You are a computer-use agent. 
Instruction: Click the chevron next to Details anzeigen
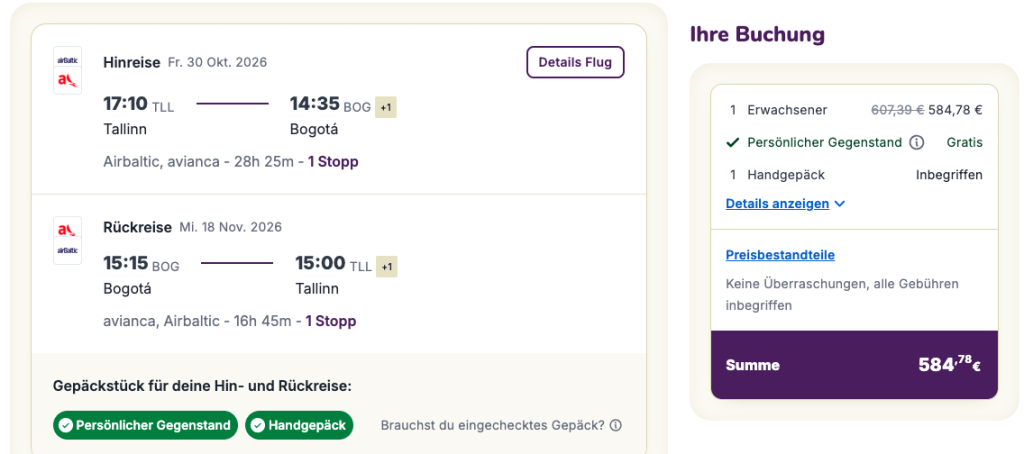pos(840,204)
